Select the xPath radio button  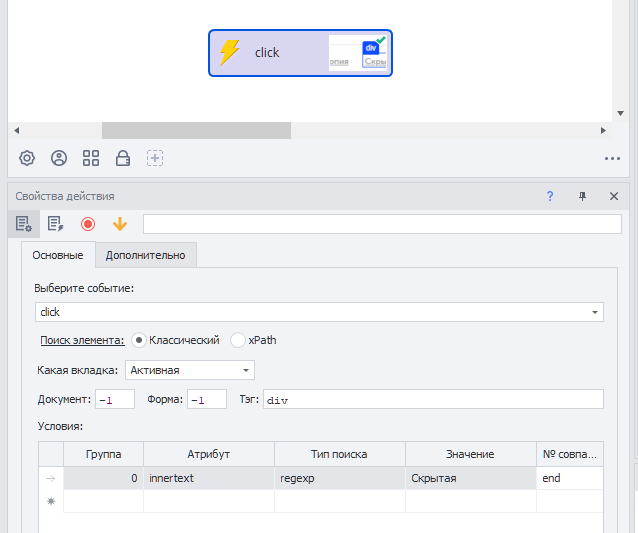(238, 340)
